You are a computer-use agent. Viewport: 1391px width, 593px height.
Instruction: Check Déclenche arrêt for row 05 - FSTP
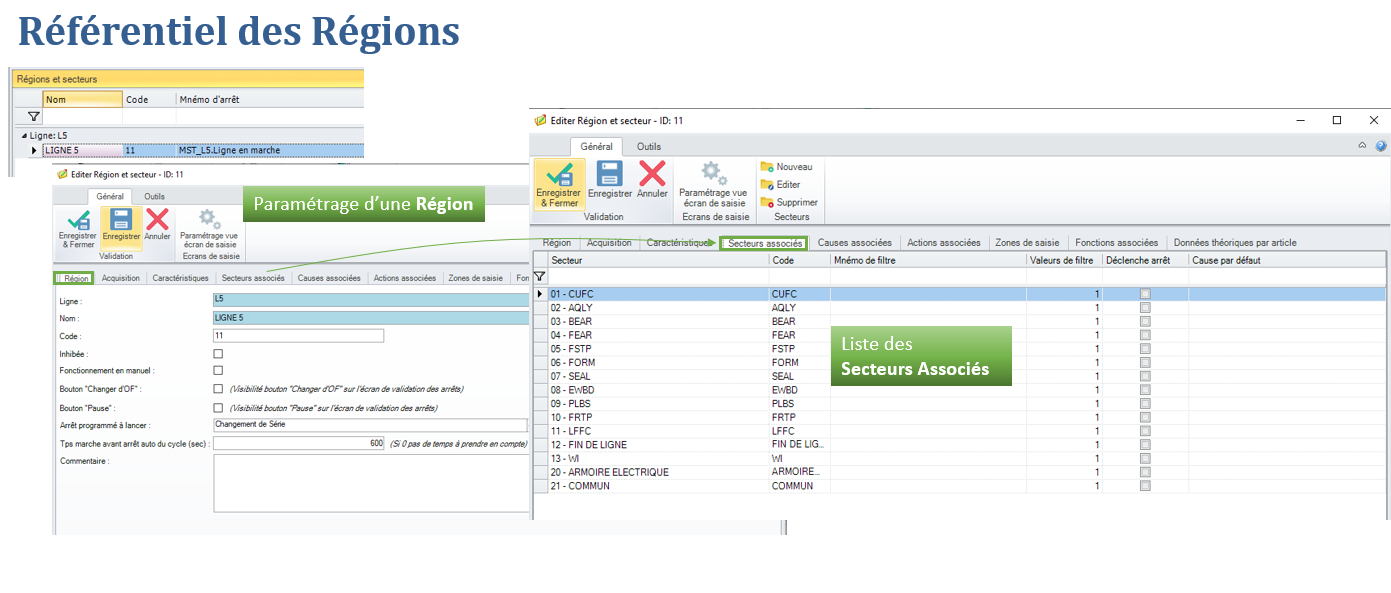(x=1145, y=349)
